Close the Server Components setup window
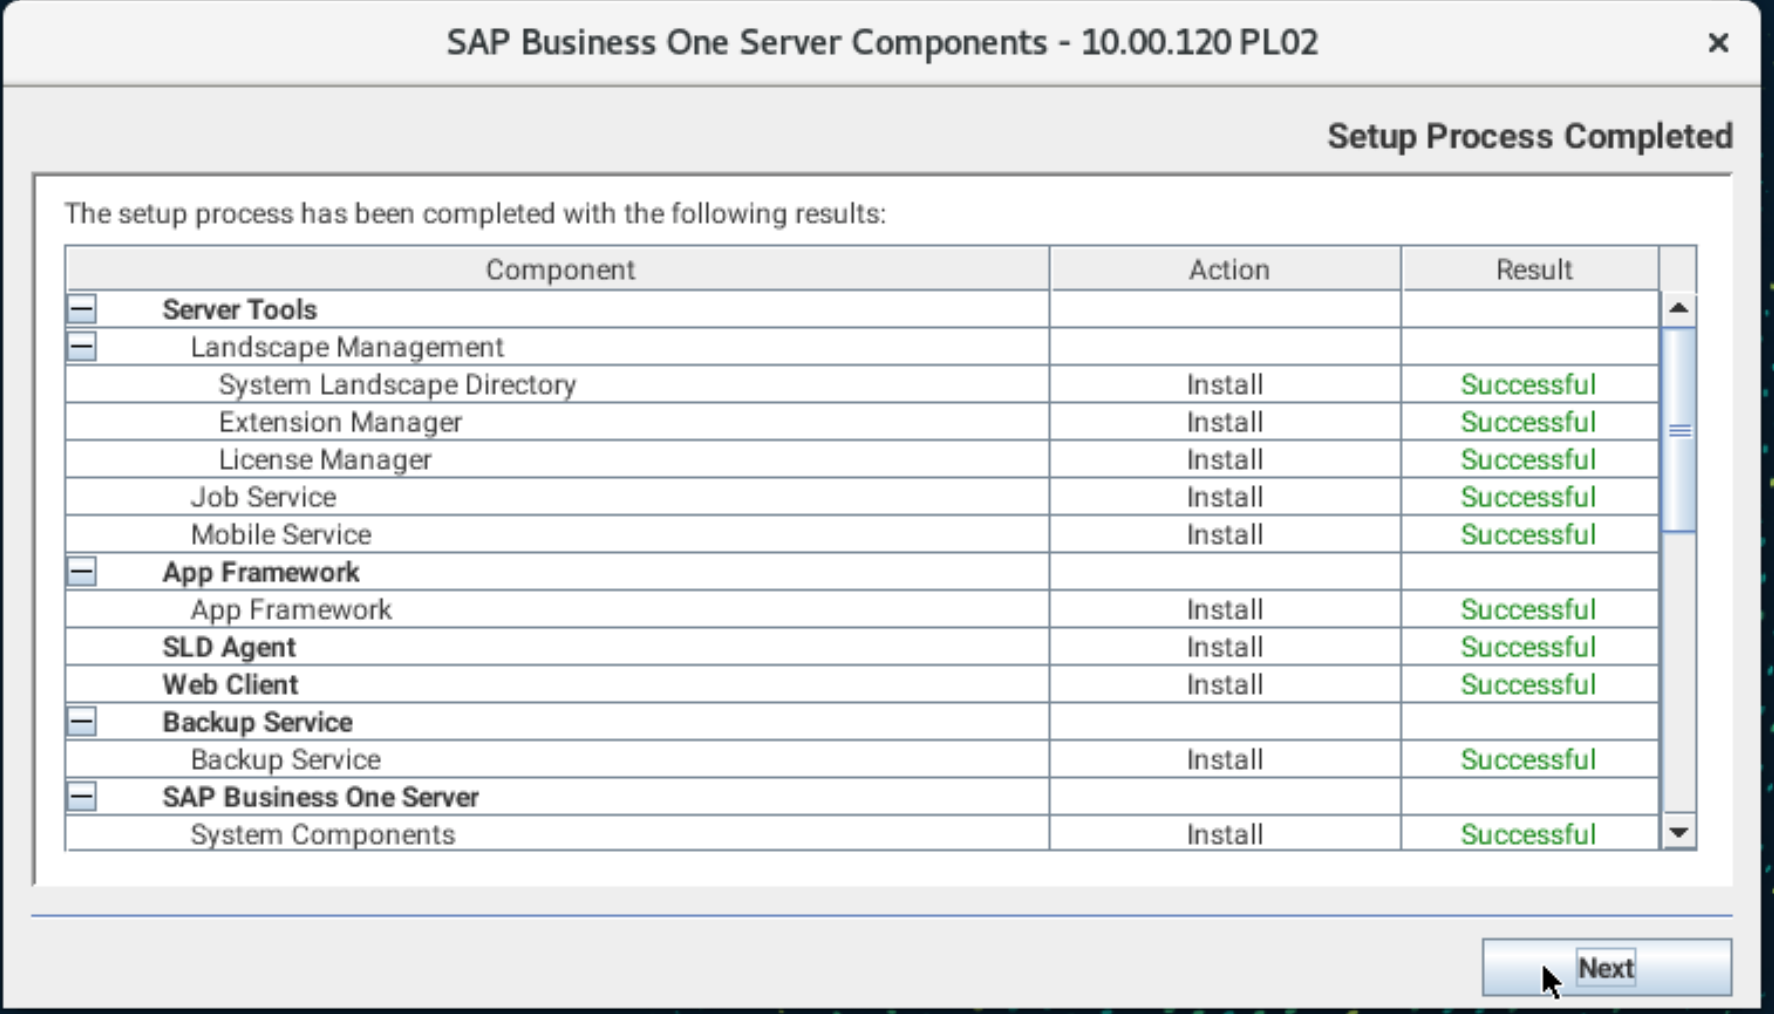This screenshot has height=1014, width=1774. [1718, 43]
